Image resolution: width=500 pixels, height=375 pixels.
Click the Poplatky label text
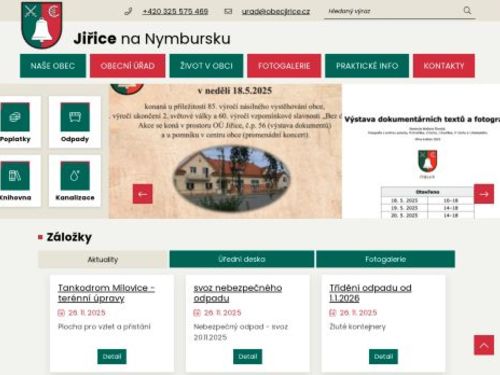coord(15,139)
